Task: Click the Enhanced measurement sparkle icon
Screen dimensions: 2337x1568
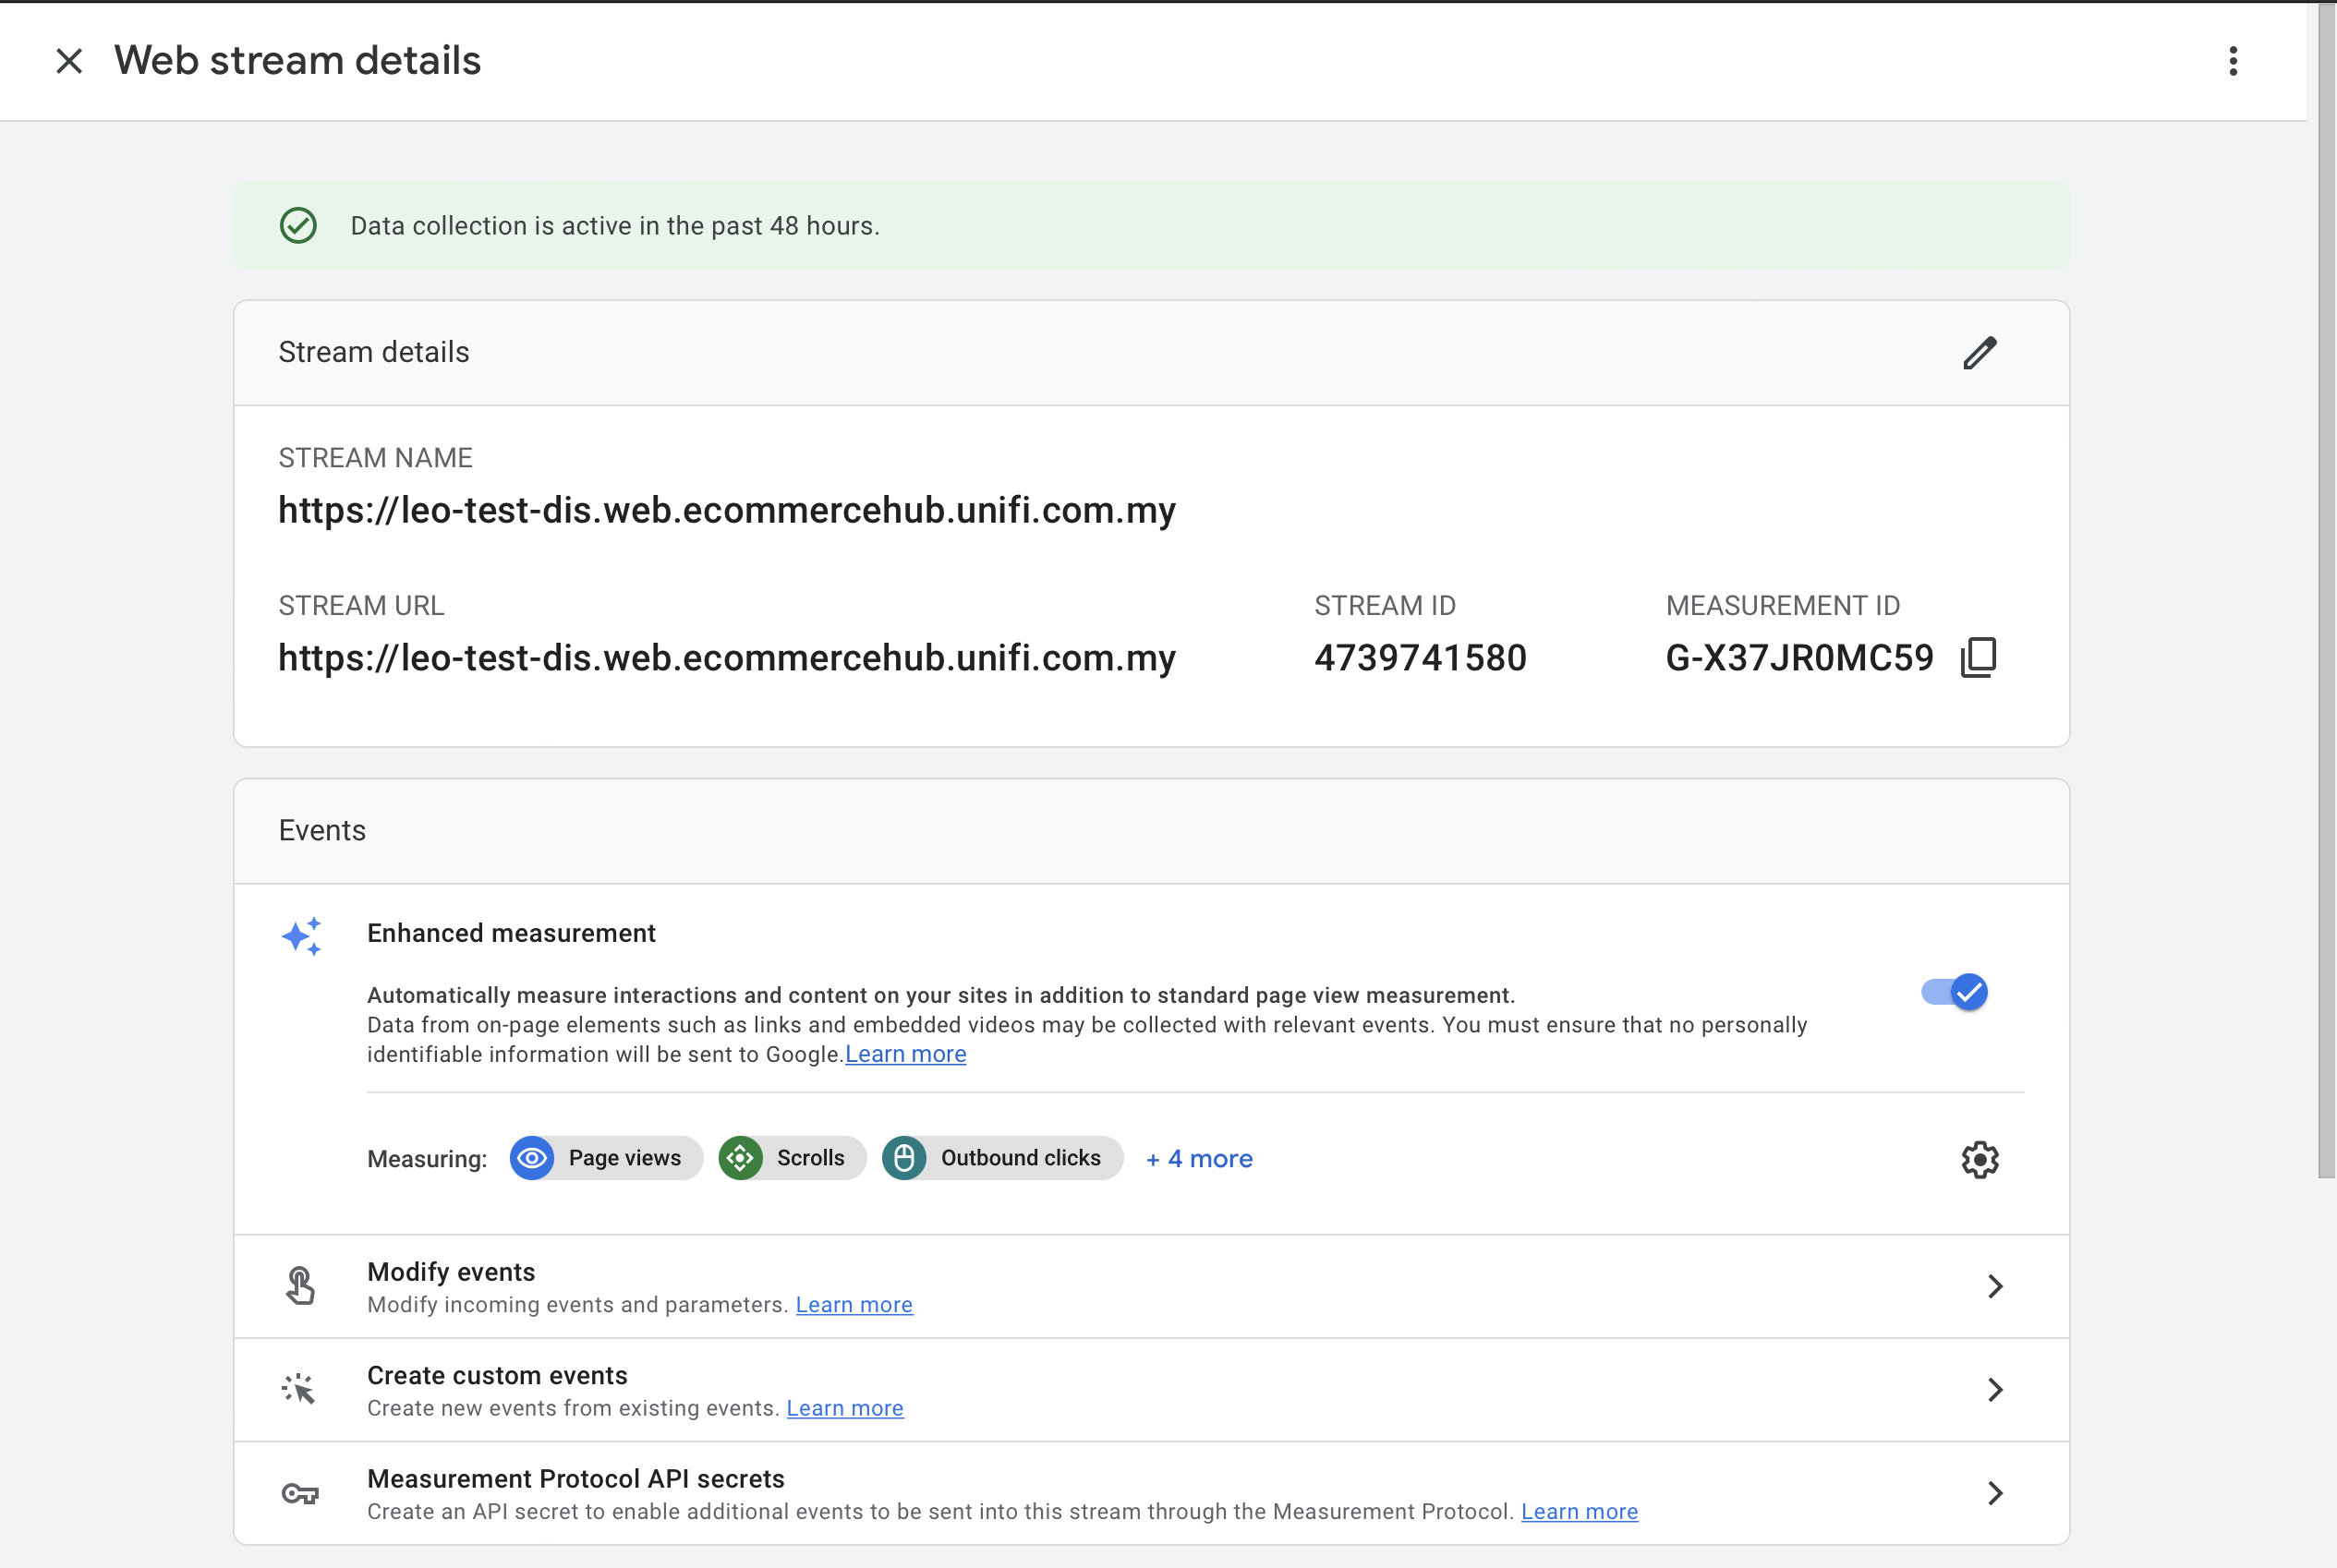Action: tap(301, 936)
